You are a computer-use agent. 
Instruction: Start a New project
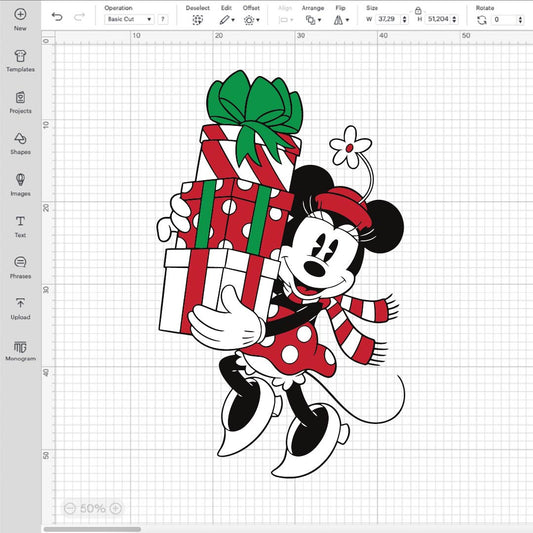[x=20, y=19]
